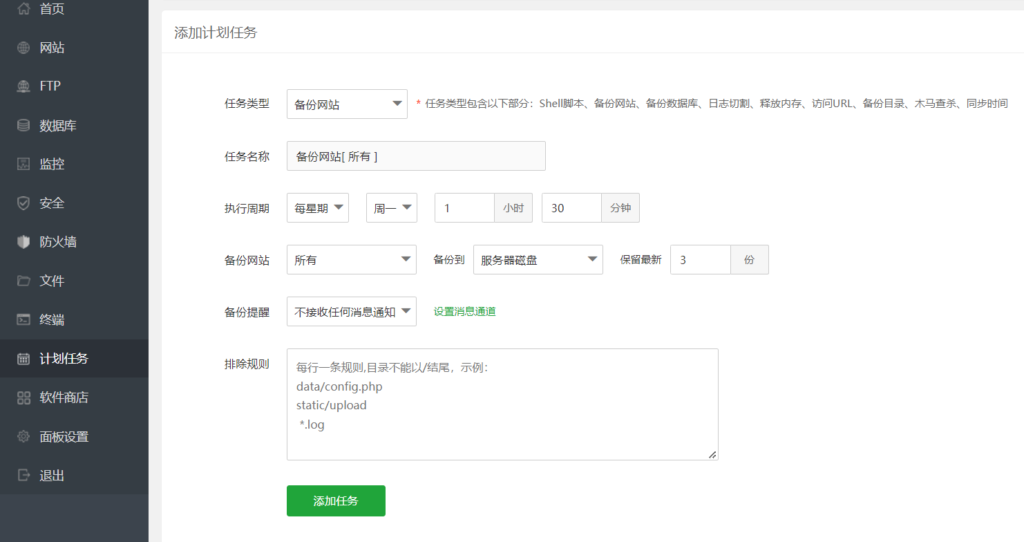Viewport: 1024px width, 542px height.
Task: Click the shield icon for 安全
Action: pos(23,203)
